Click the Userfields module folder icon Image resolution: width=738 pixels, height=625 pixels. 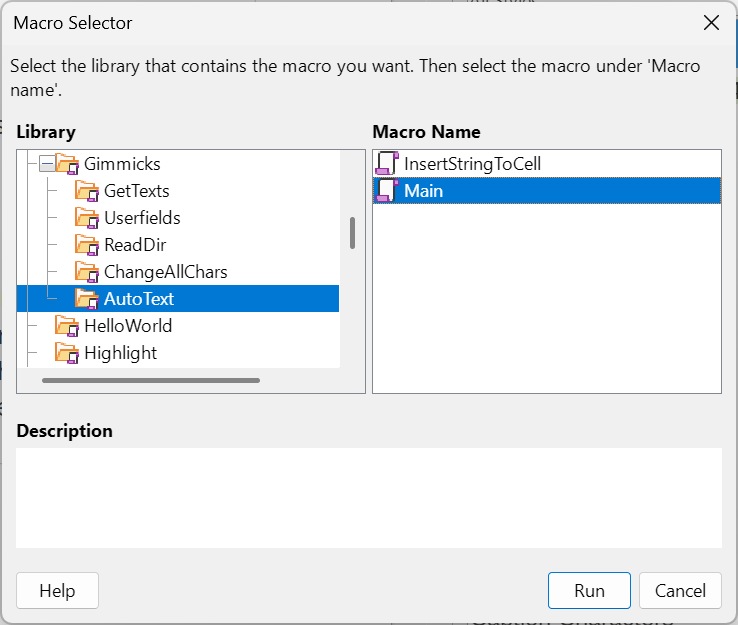(x=87, y=218)
